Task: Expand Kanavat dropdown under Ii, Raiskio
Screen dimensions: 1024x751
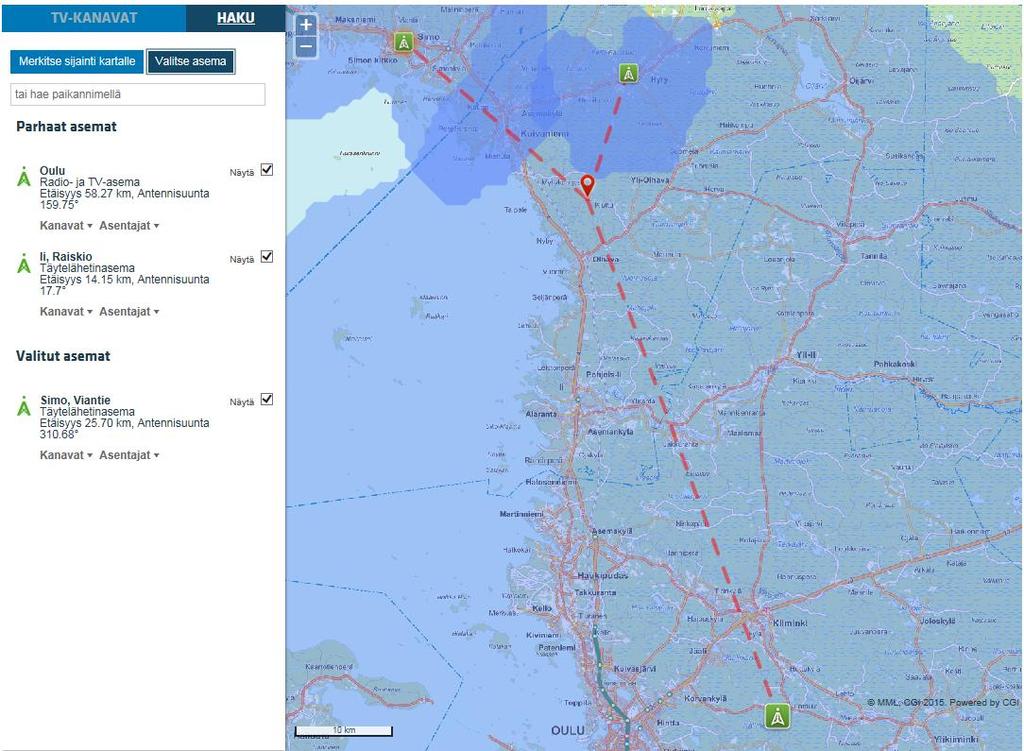Action: [x=66, y=312]
